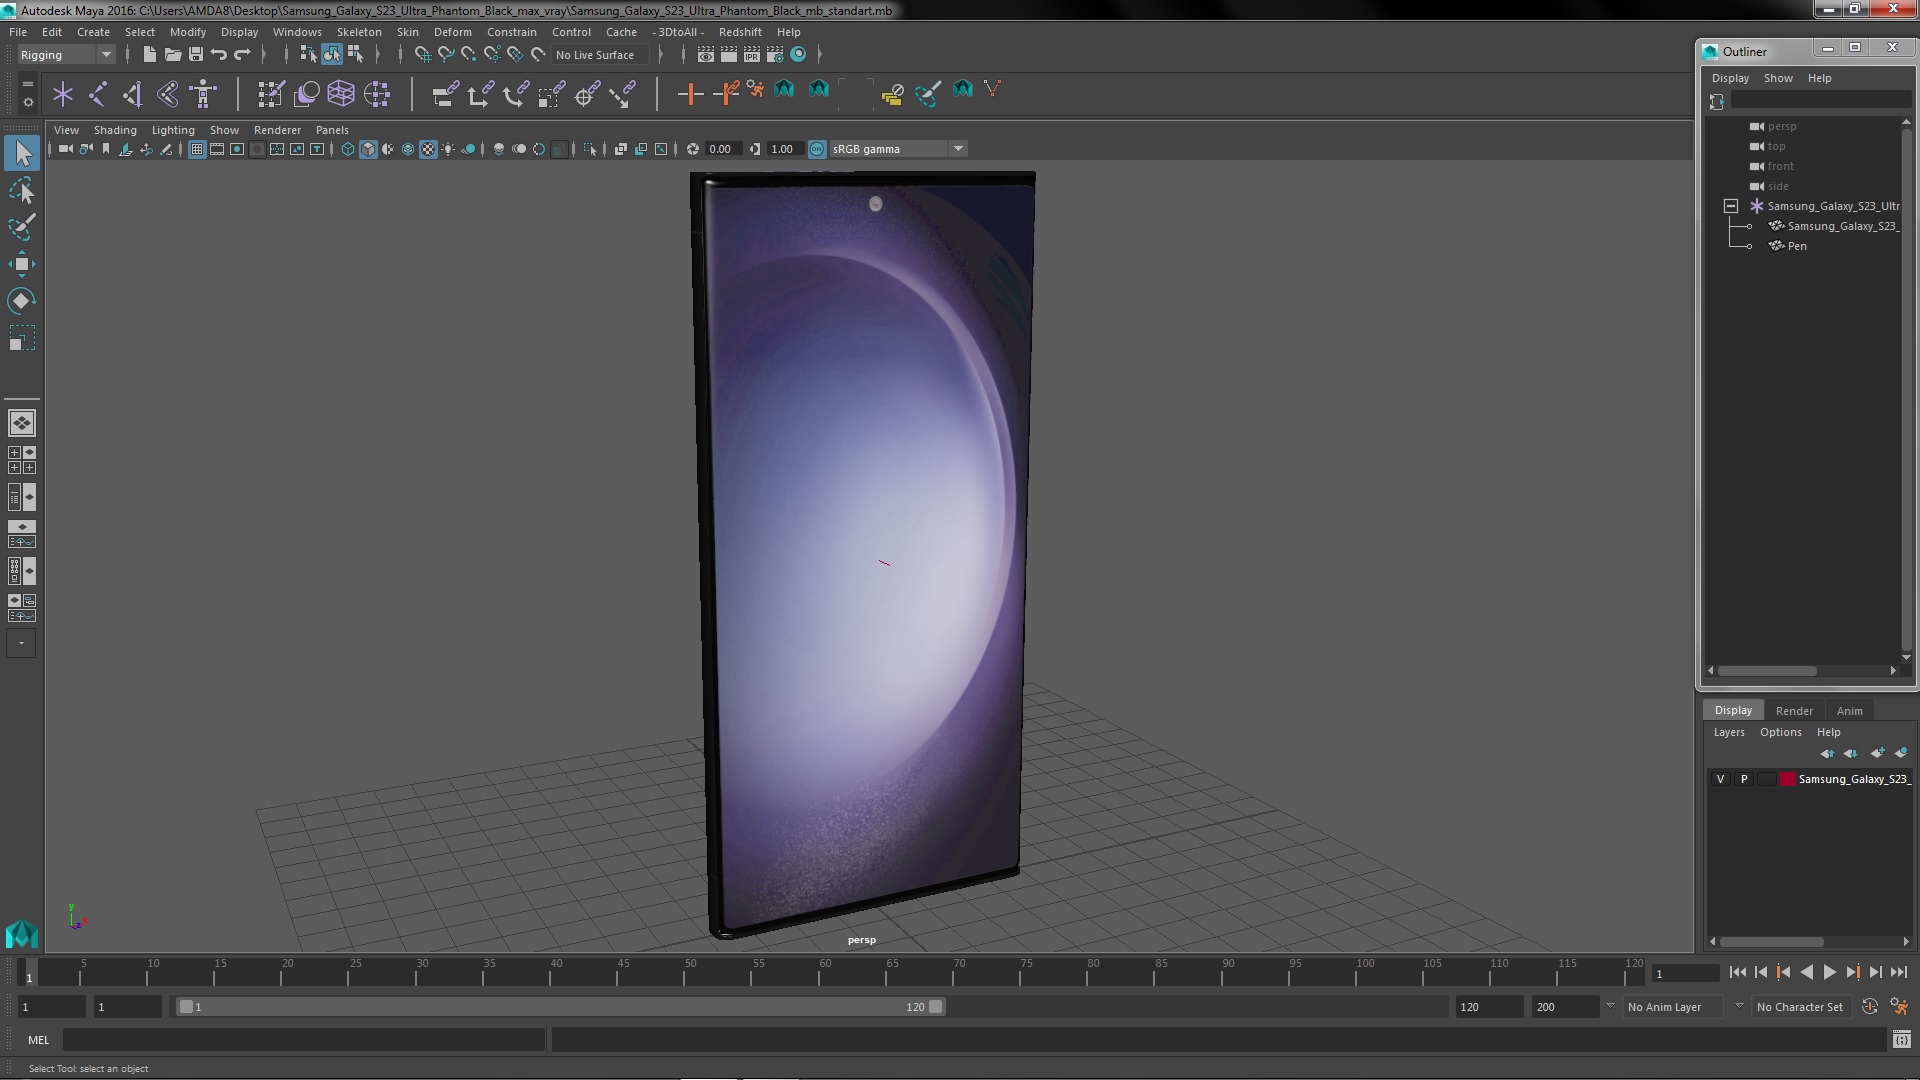Toggle smooth shade all in viewport

coord(368,149)
